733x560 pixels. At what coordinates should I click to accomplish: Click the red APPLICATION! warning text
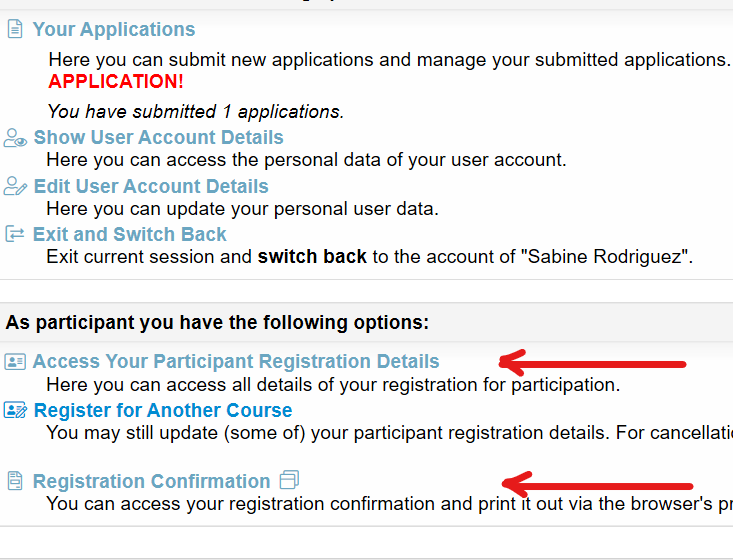click(116, 82)
